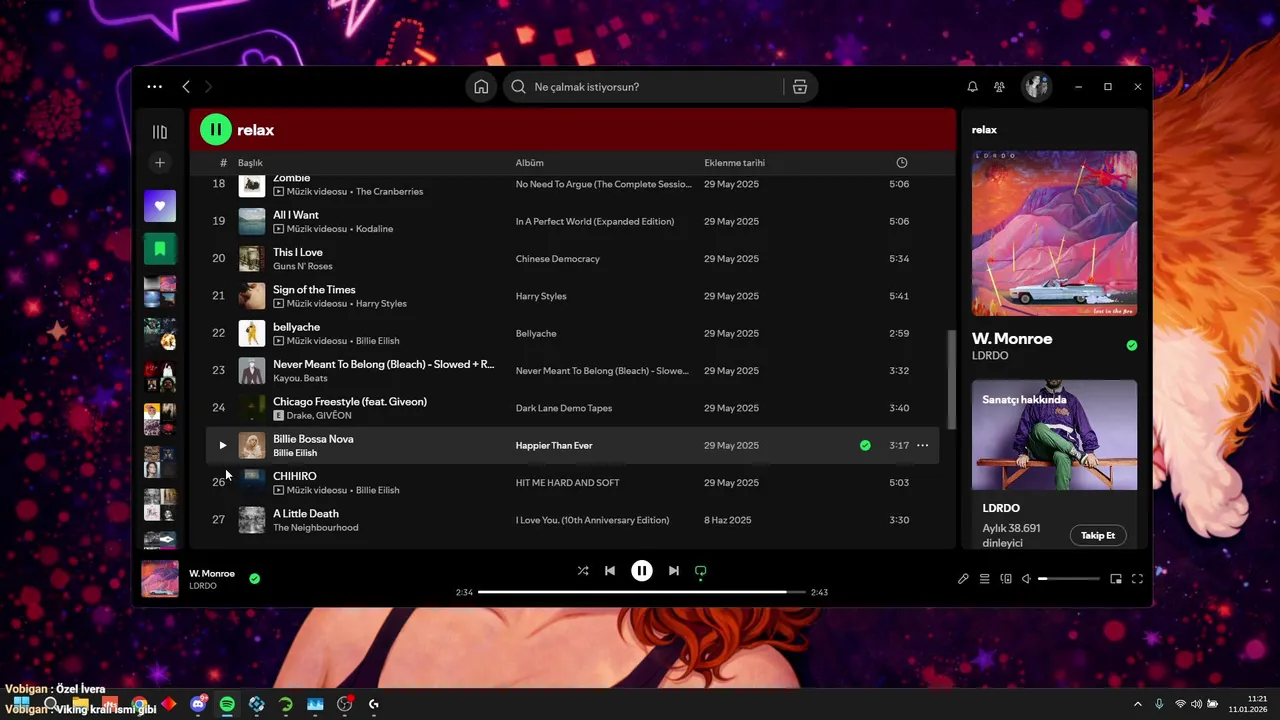Toggle saved checkmark in now-playing bar
Image resolution: width=1280 pixels, height=720 pixels.
[254, 578]
